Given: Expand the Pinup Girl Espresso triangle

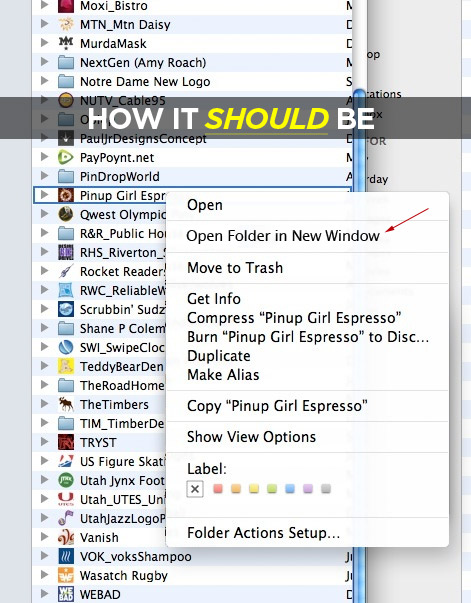Looking at the screenshot, I should point(45,195).
